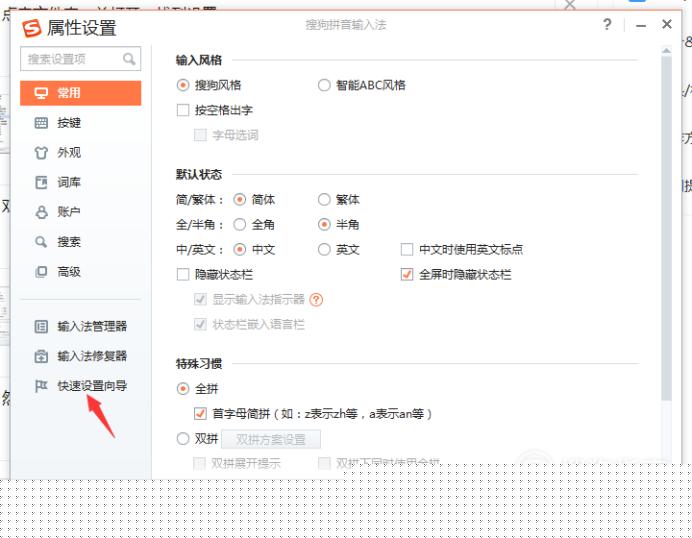Click the question mark help button

(x=607, y=24)
